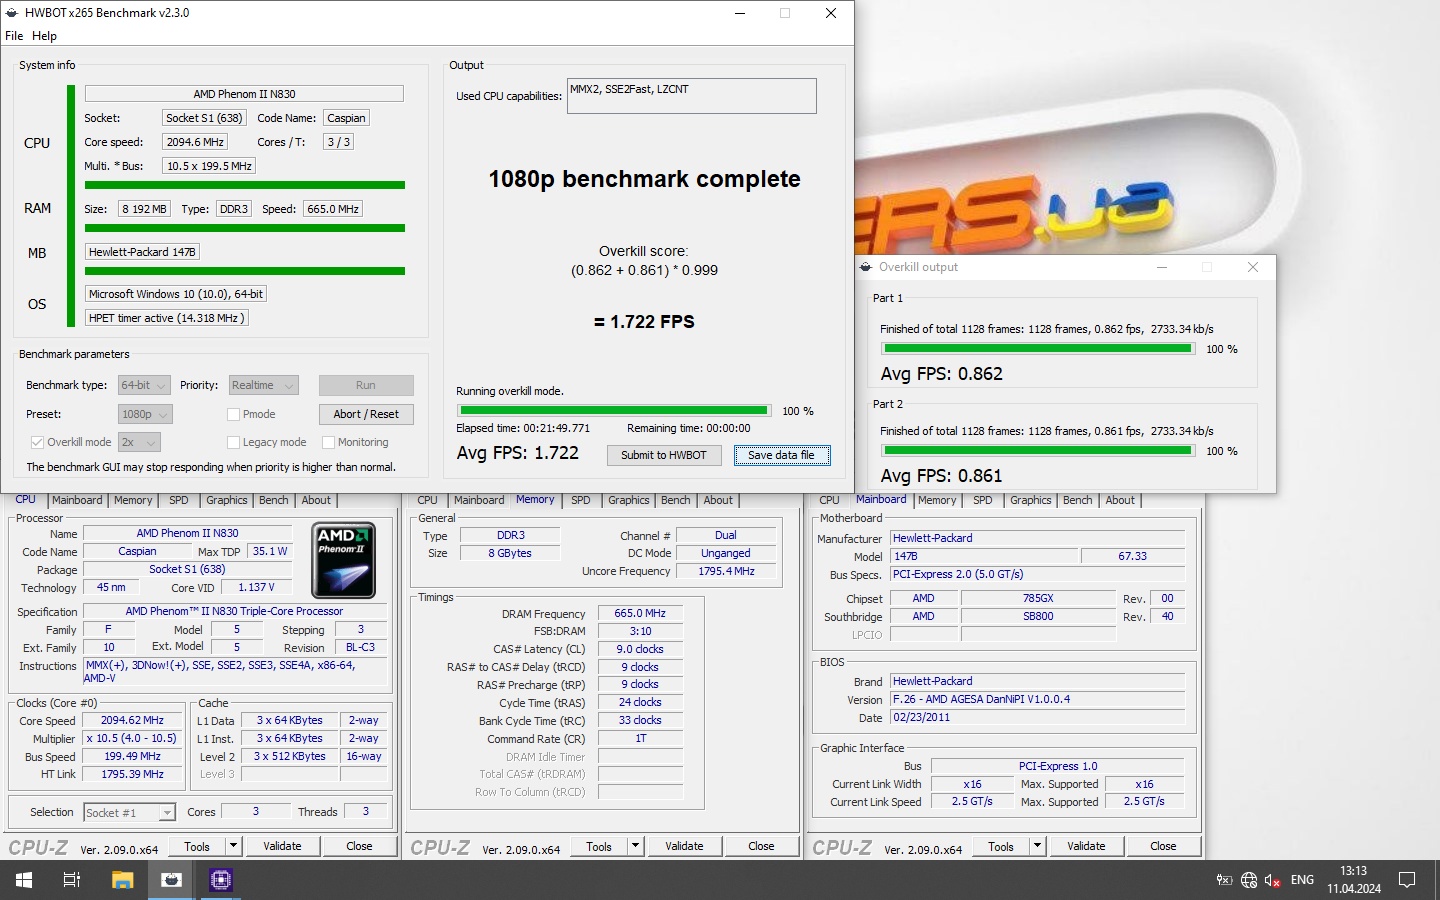Screen dimensions: 1440x900
Task: Open the Help menu
Action: (x=44, y=36)
